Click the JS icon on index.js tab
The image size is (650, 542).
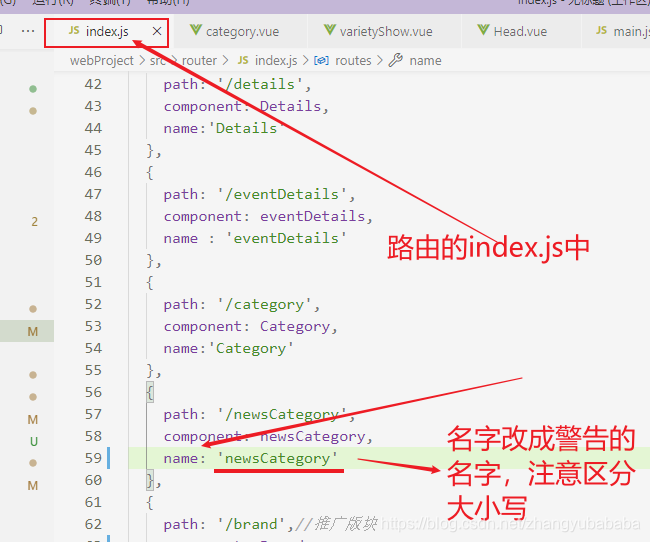[74, 30]
